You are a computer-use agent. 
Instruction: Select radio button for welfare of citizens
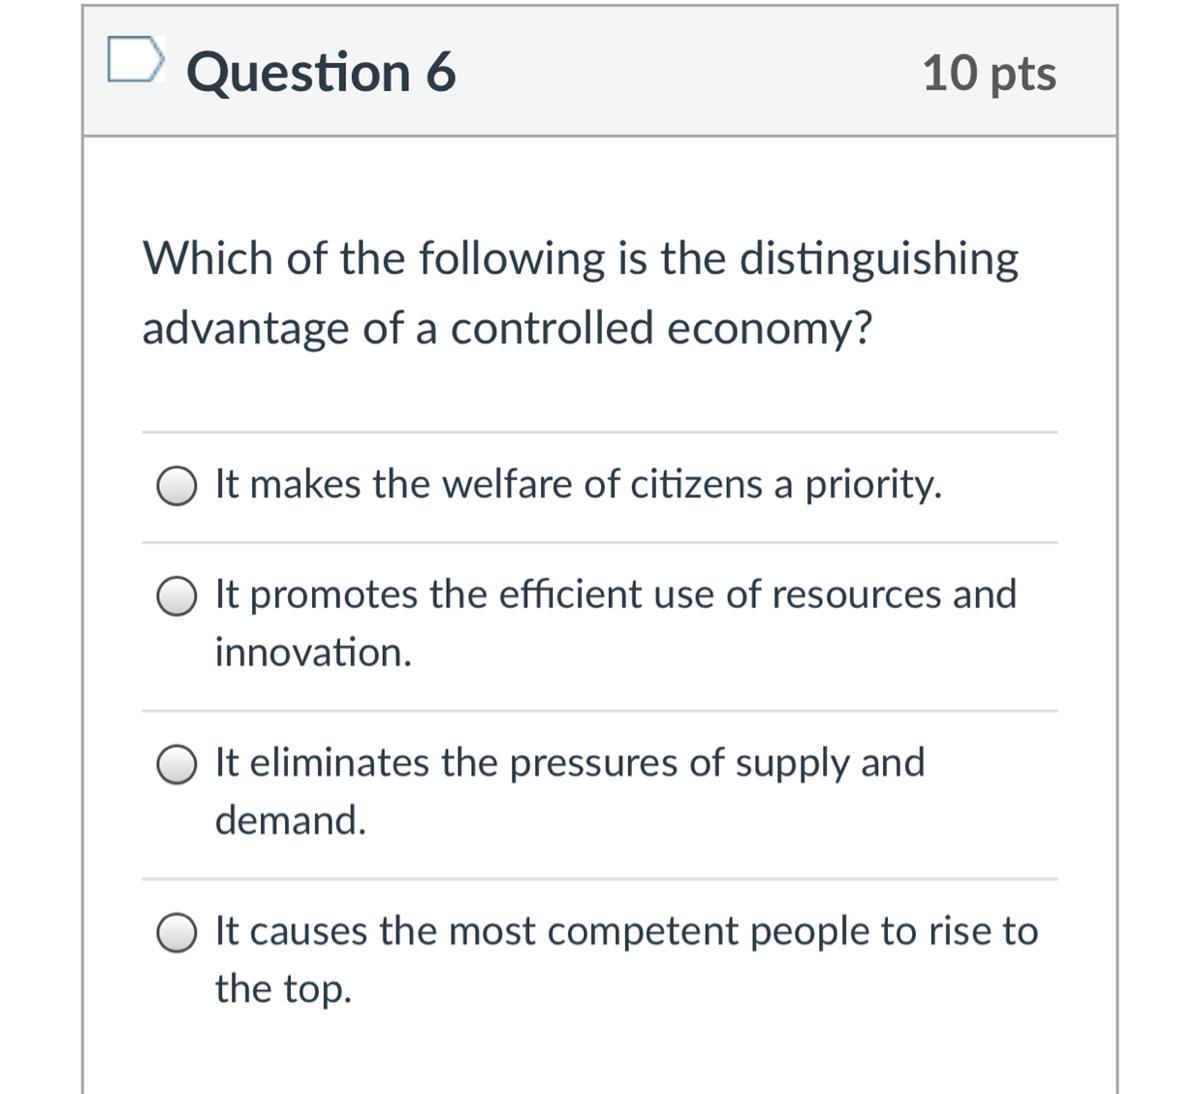(176, 487)
